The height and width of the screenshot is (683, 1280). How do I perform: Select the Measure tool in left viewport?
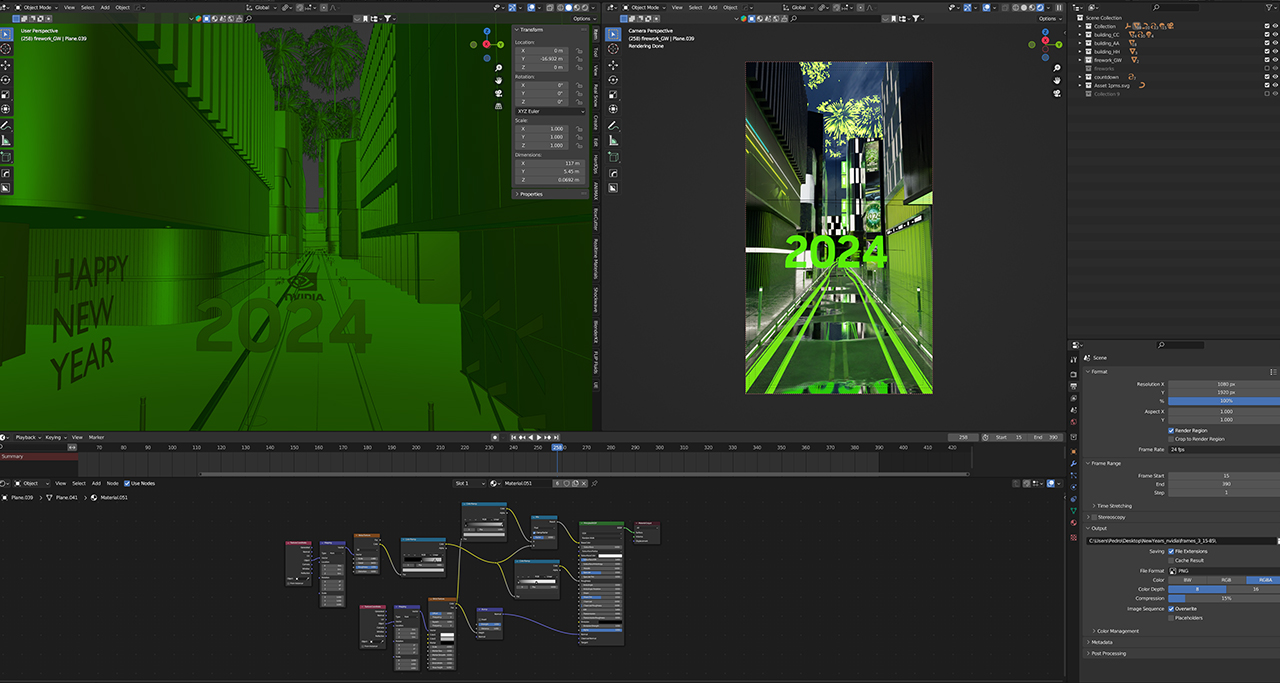point(6,141)
